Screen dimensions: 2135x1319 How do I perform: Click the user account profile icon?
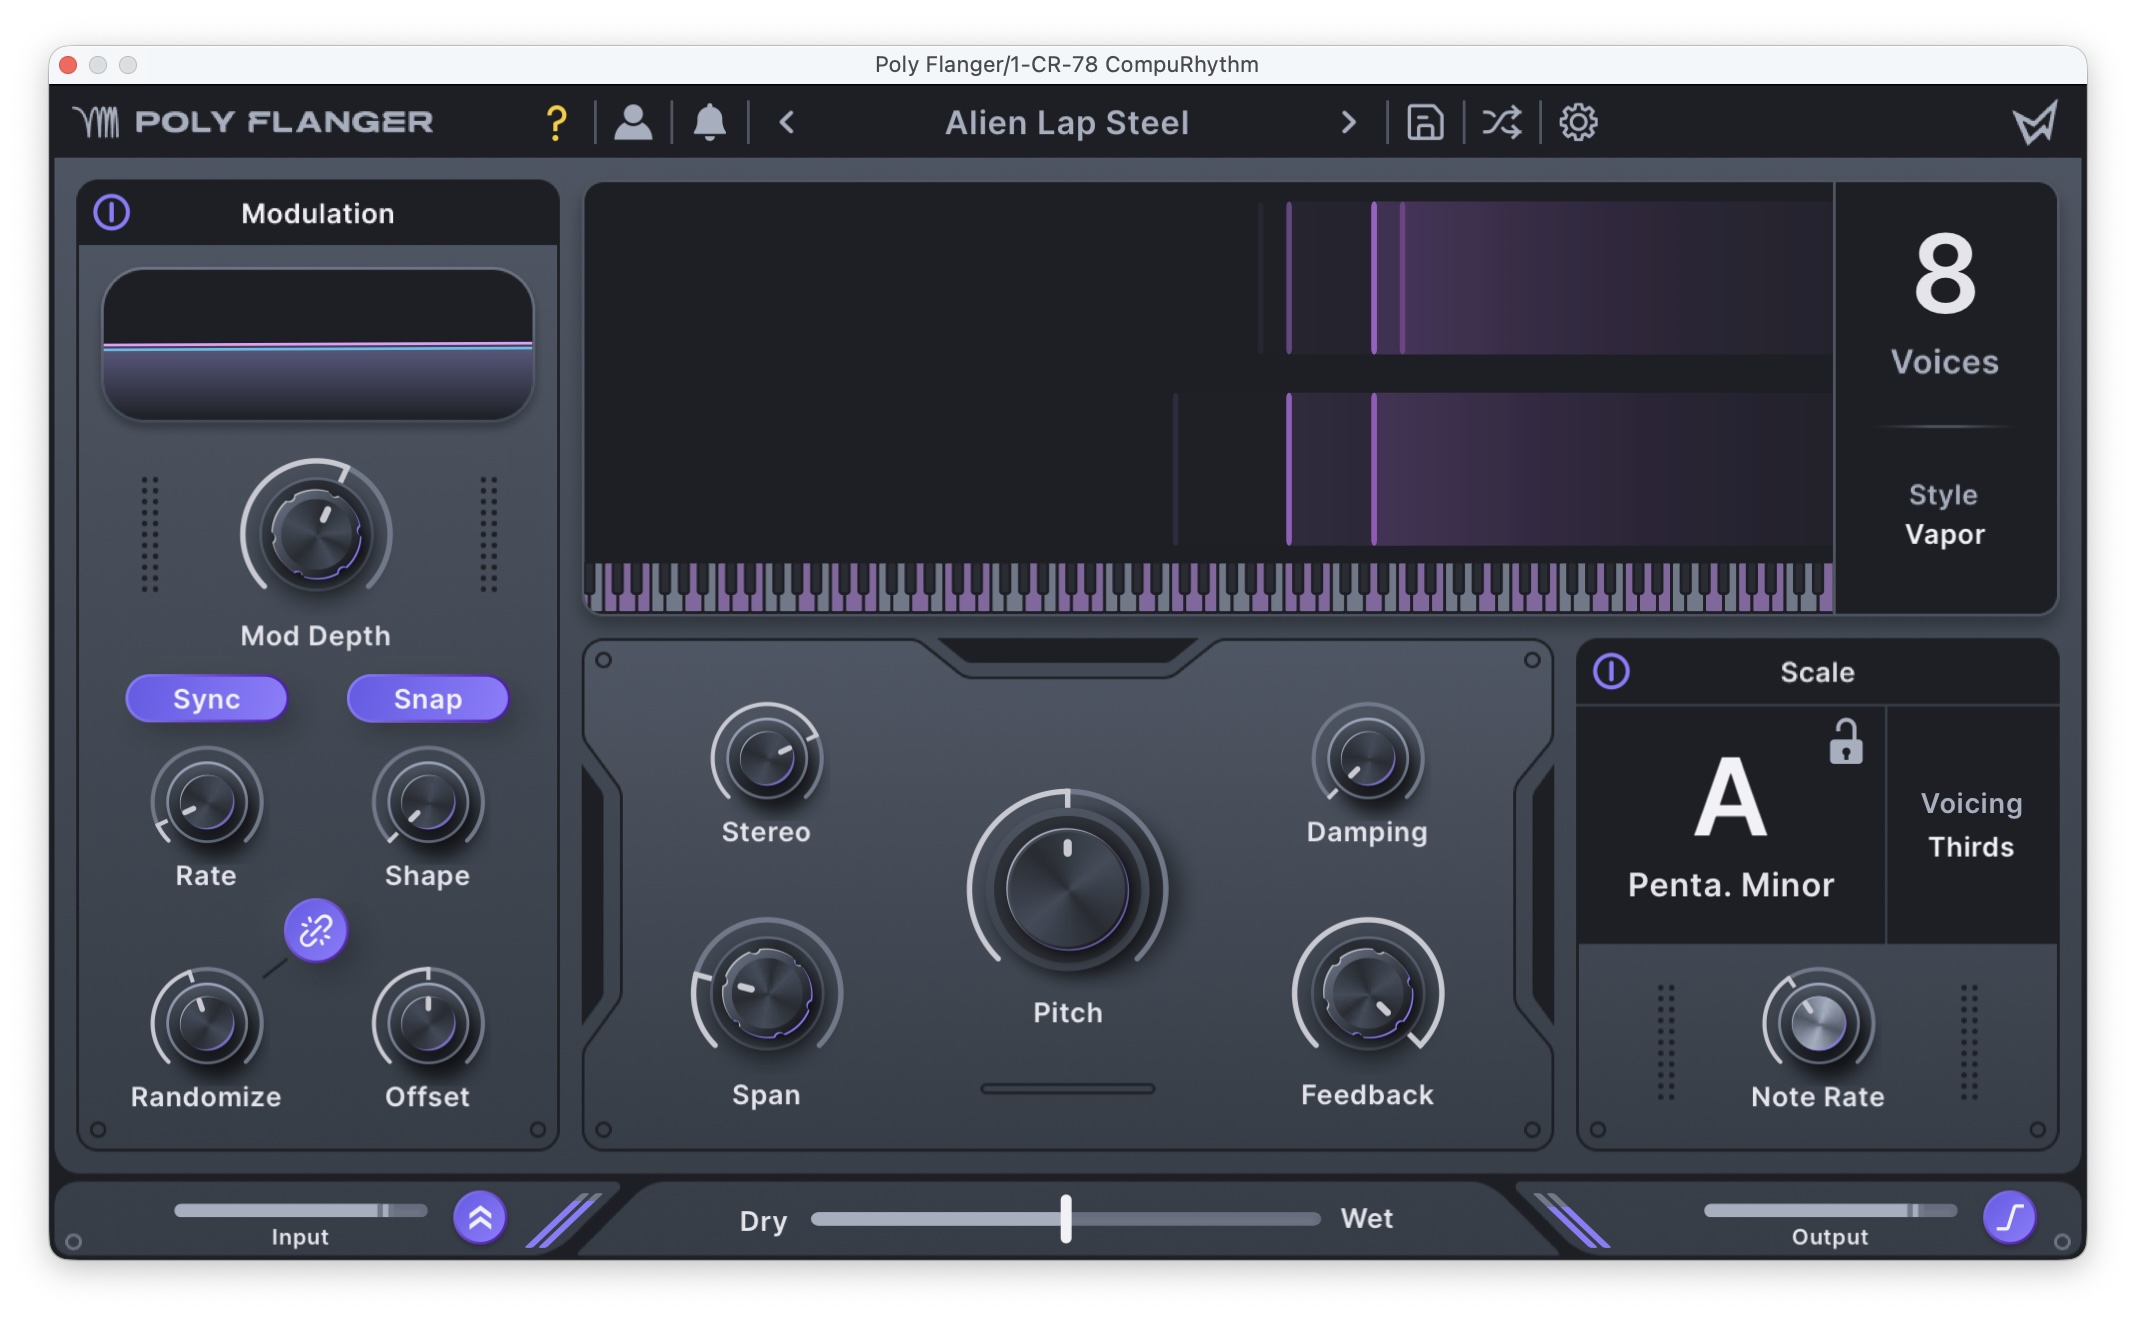point(633,123)
